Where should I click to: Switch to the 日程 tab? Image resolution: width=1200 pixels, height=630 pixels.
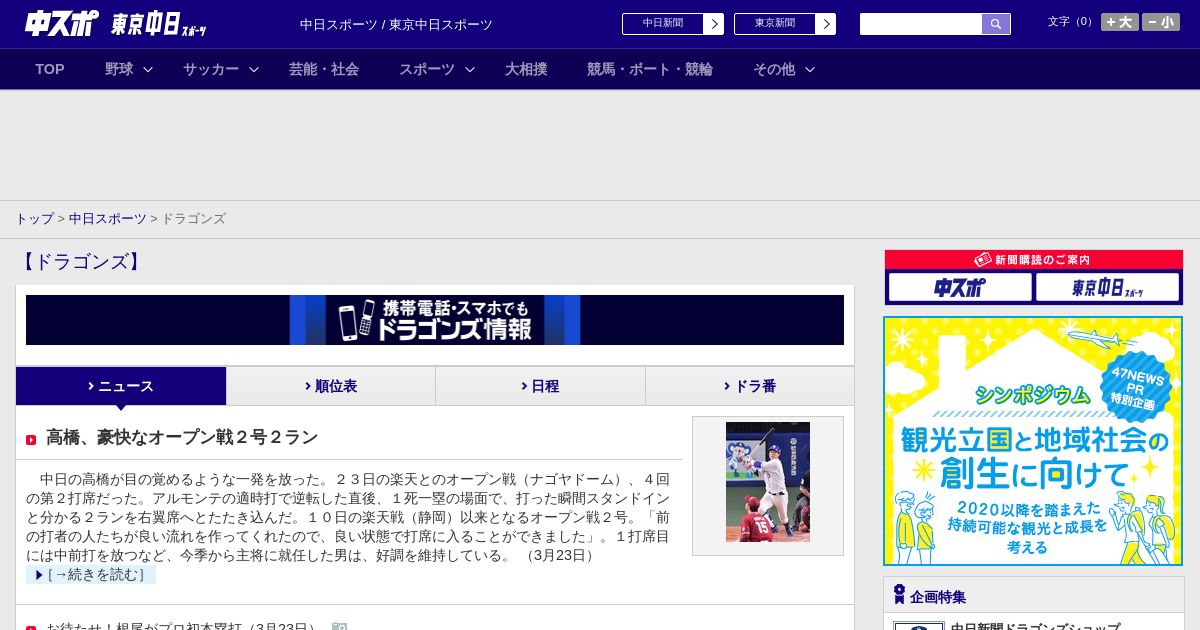[540, 386]
